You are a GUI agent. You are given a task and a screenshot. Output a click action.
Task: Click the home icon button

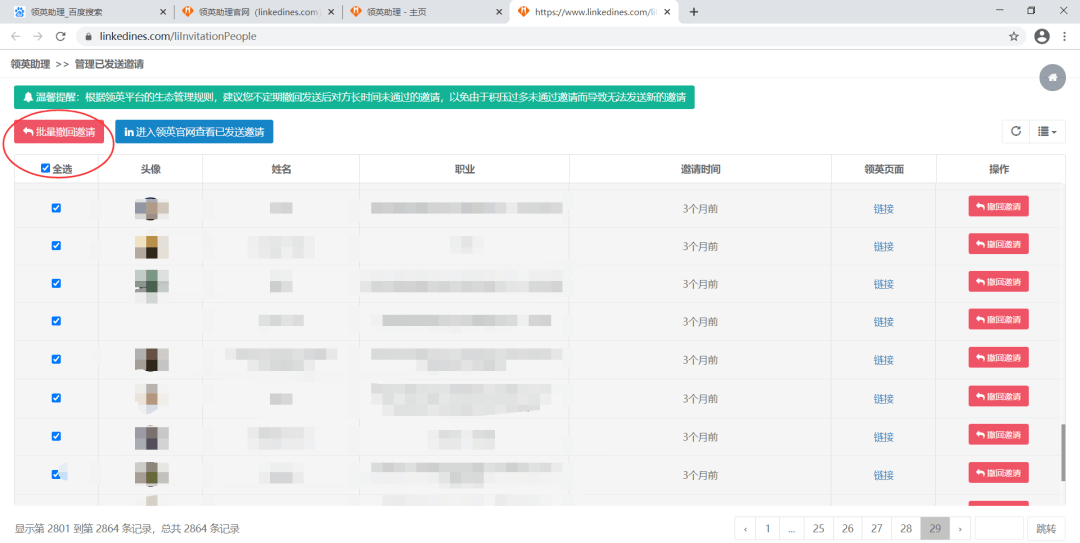pos(1052,77)
